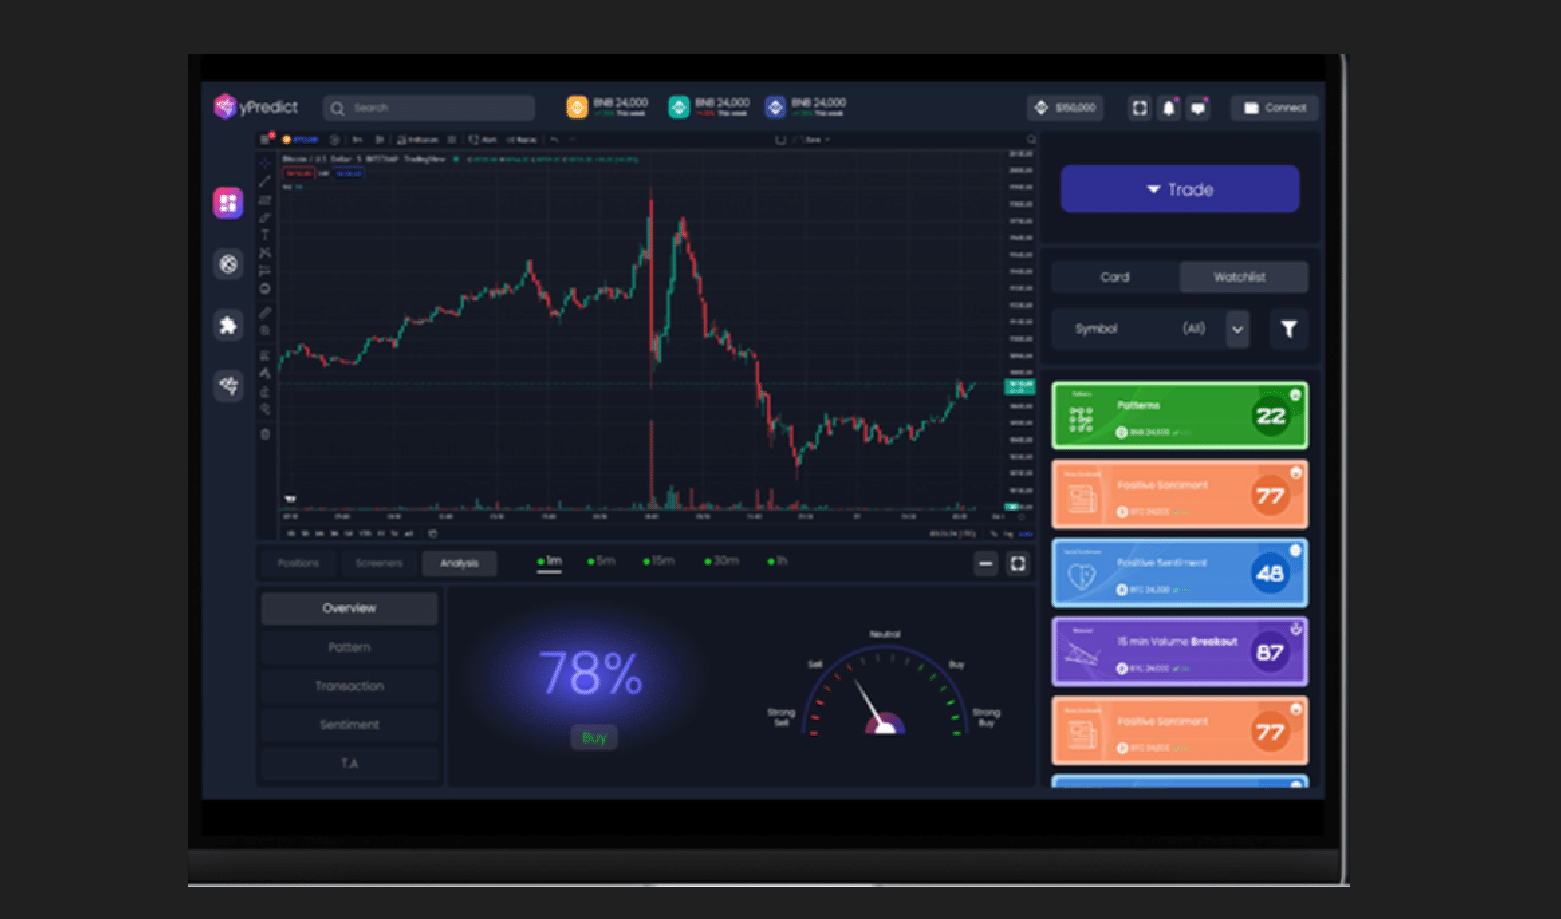Open the last orange Positive Sentiment 77 card
Image resolution: width=1561 pixels, height=919 pixels.
click(1180, 731)
